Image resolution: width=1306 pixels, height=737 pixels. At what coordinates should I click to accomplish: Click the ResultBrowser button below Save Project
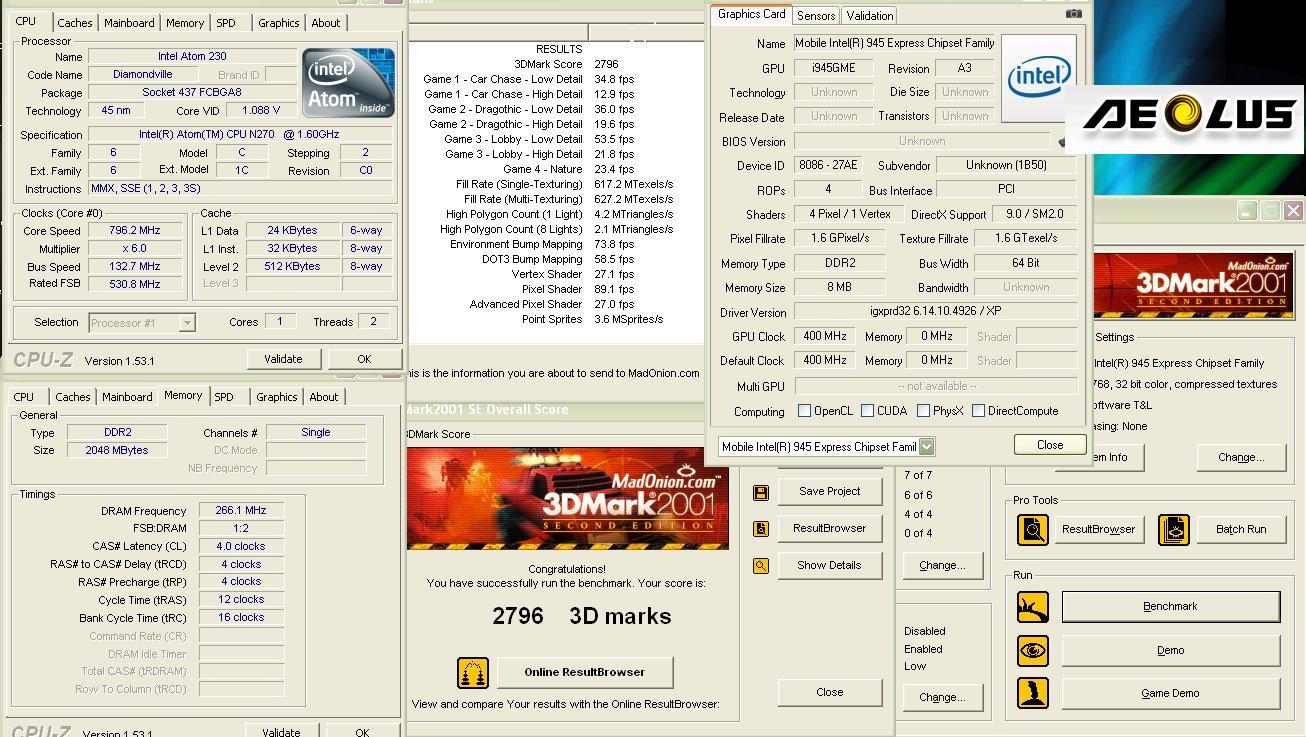click(830, 528)
